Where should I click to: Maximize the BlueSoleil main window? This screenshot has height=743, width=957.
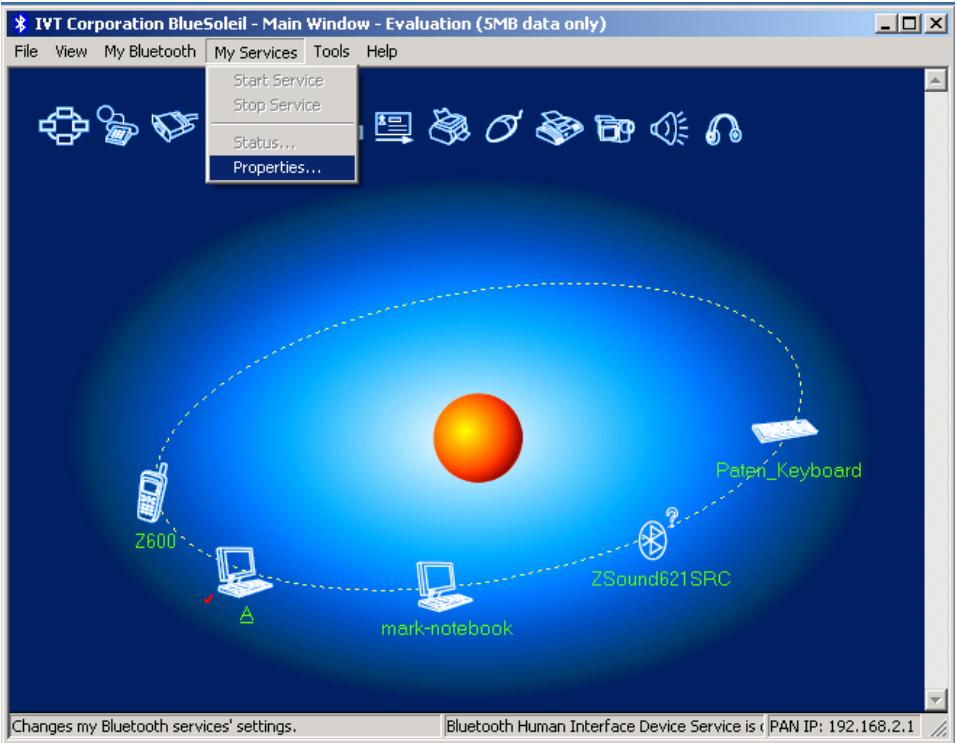[x=909, y=24]
